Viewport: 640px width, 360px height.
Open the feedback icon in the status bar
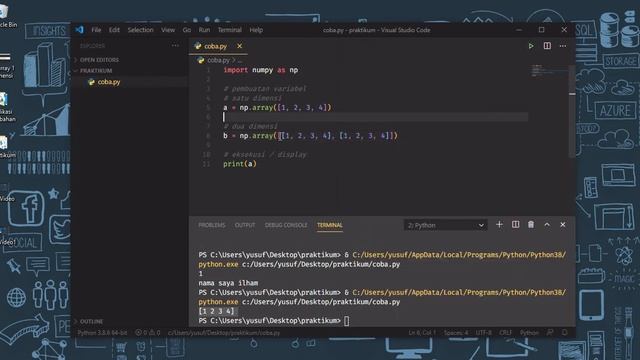pos(550,333)
